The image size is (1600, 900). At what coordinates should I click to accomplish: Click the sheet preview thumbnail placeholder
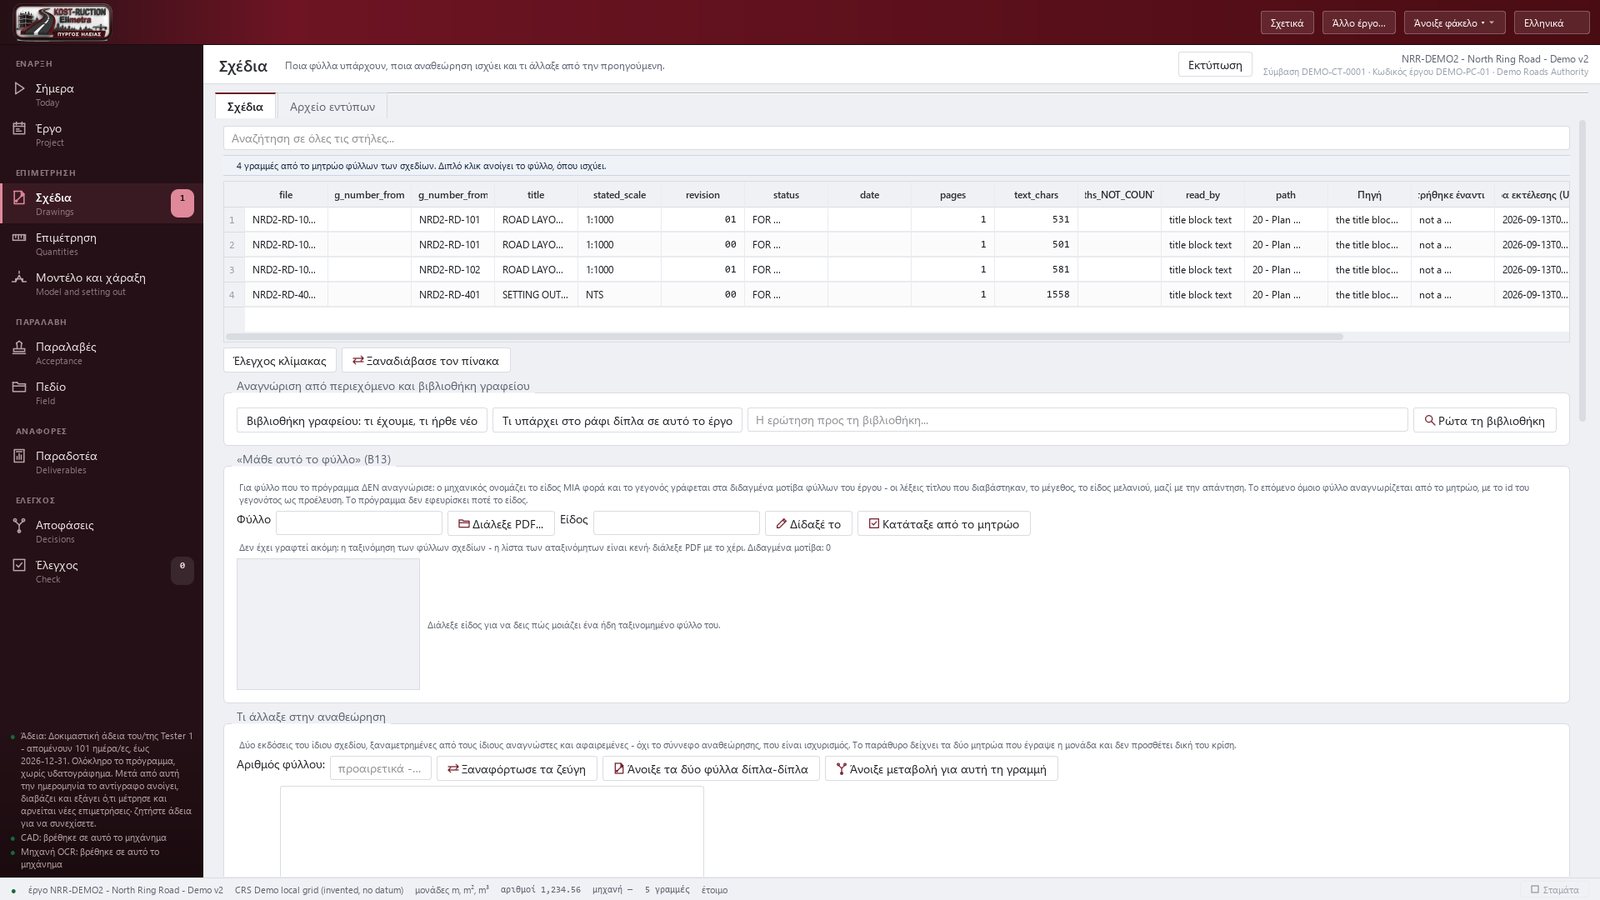coord(328,624)
